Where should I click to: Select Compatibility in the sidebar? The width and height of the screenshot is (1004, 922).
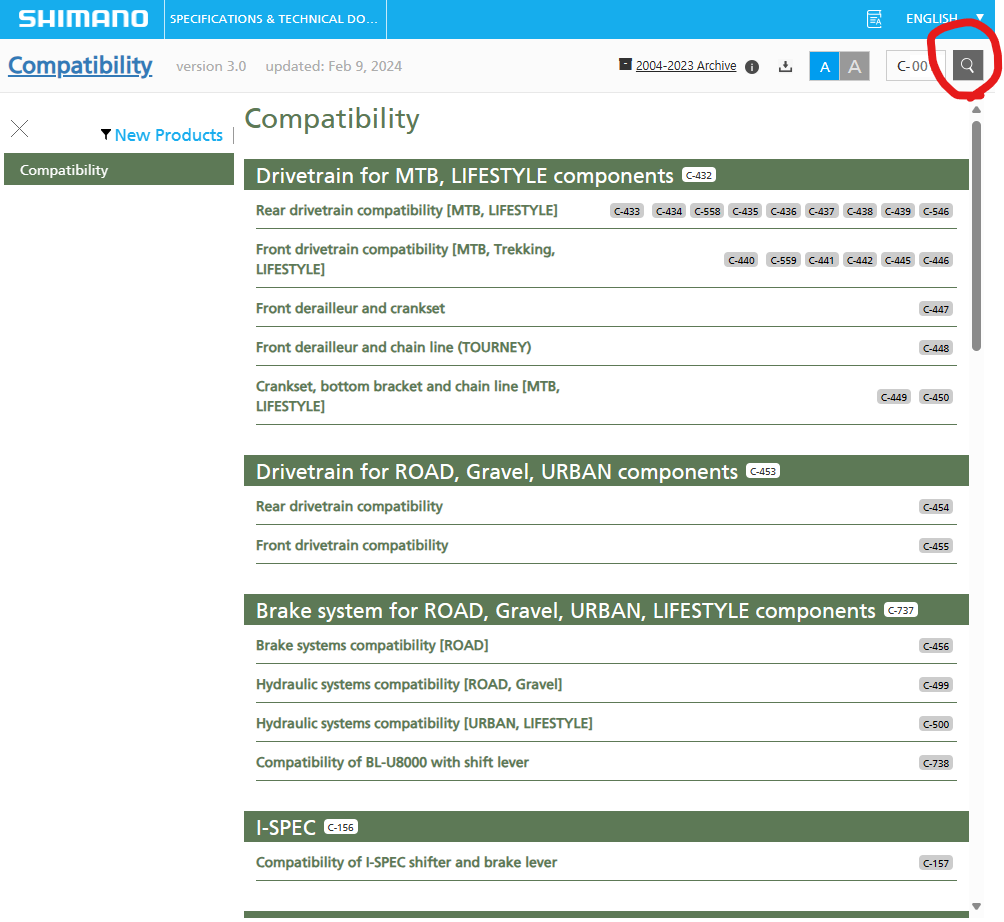(119, 170)
